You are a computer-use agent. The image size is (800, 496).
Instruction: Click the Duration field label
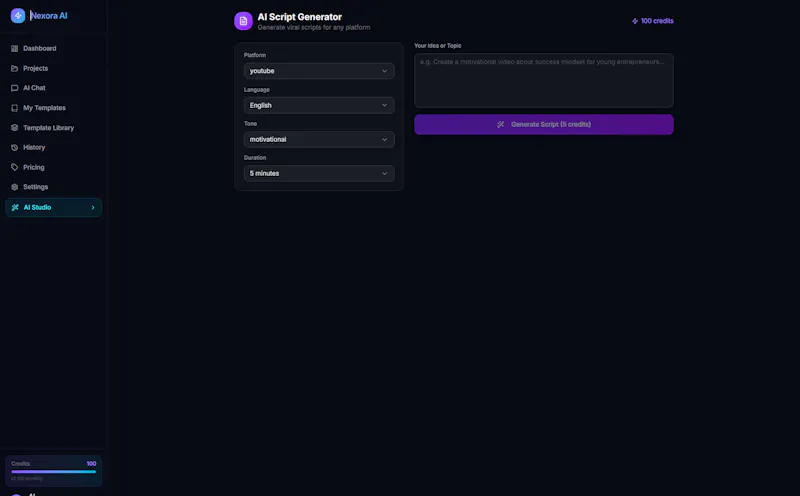255,158
